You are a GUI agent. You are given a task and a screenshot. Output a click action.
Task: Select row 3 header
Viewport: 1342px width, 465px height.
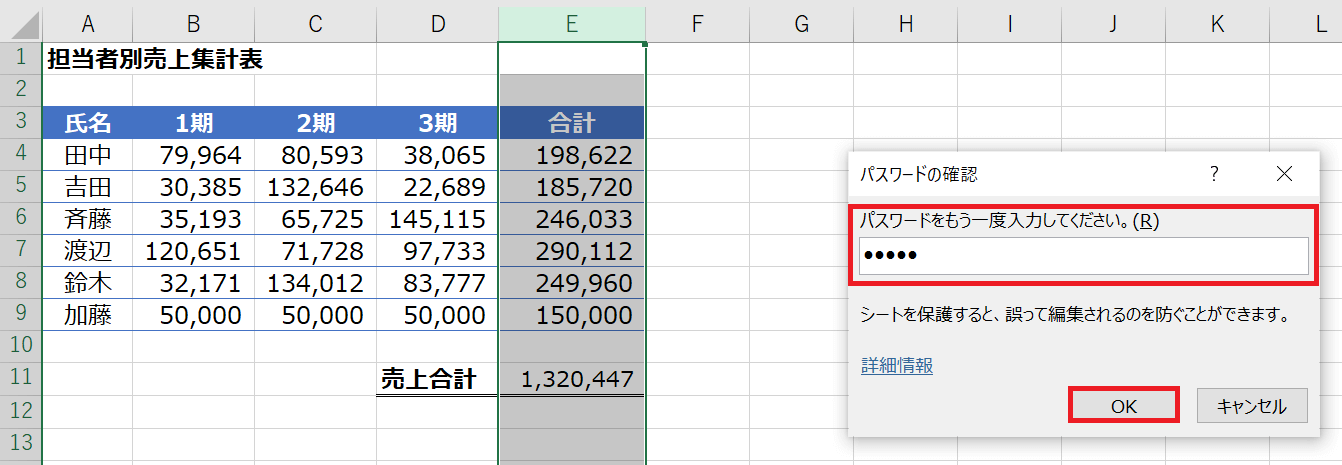(21, 123)
